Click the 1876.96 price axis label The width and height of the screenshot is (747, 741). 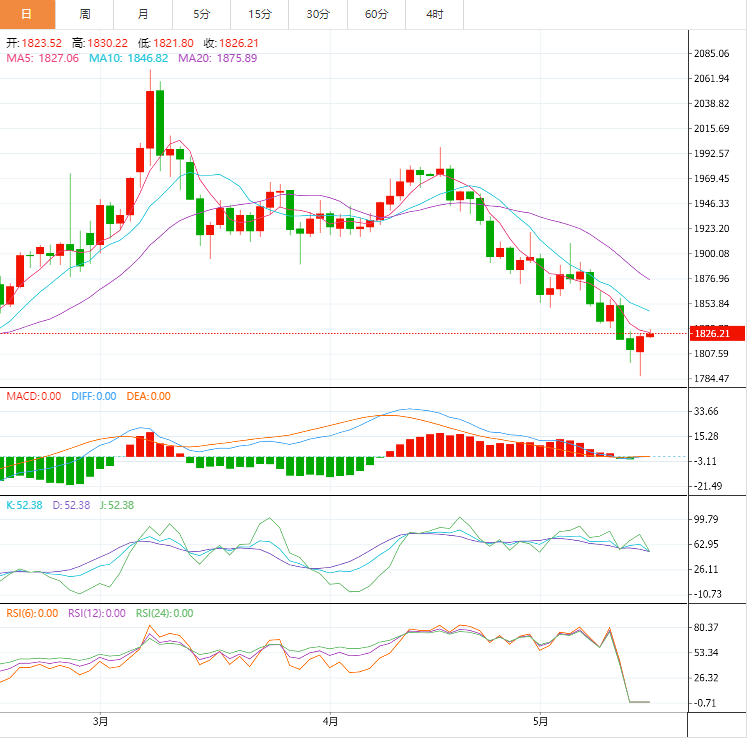pyautogui.click(x=712, y=279)
